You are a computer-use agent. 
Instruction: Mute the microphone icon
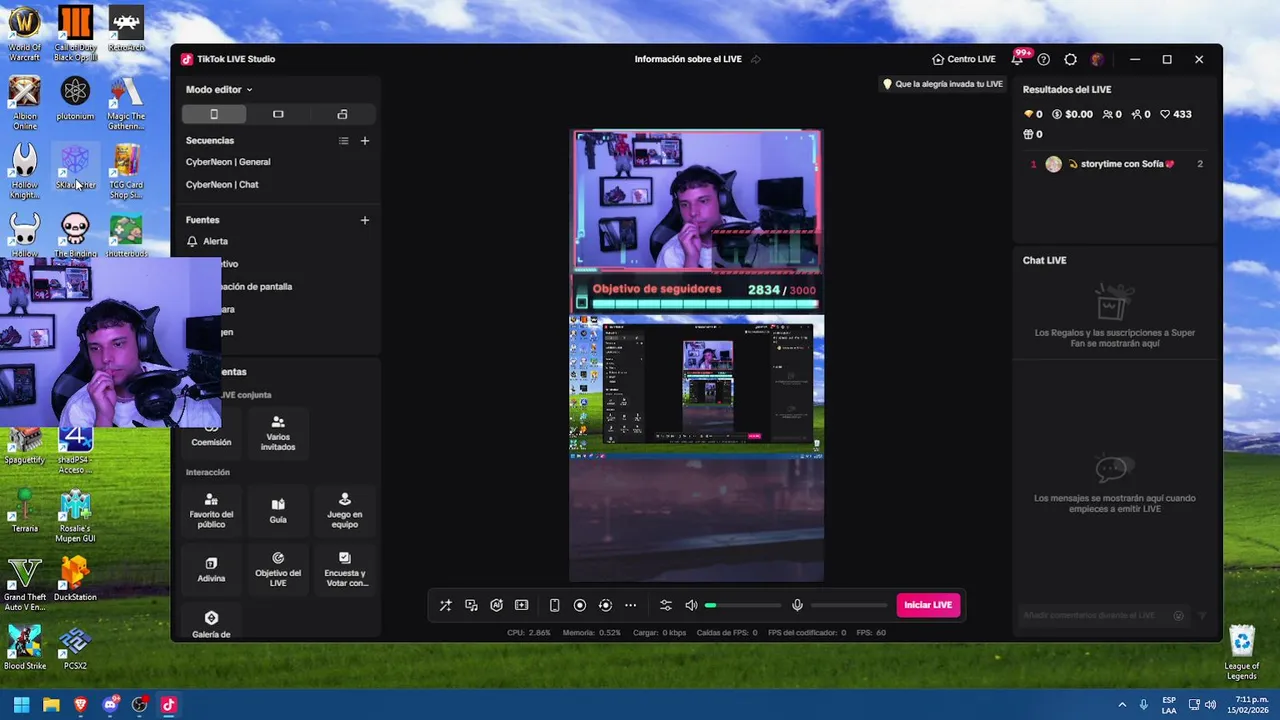coord(797,605)
